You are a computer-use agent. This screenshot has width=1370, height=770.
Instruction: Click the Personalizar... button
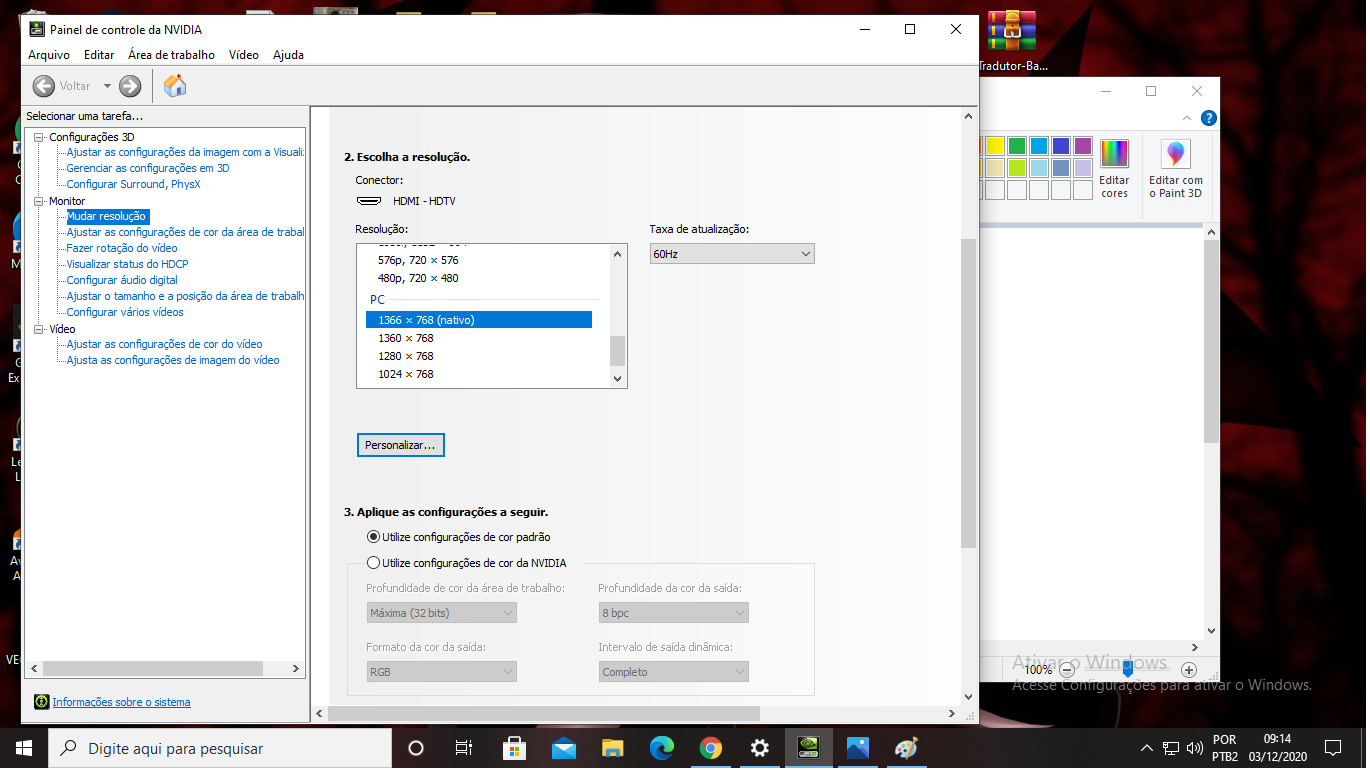pos(400,445)
